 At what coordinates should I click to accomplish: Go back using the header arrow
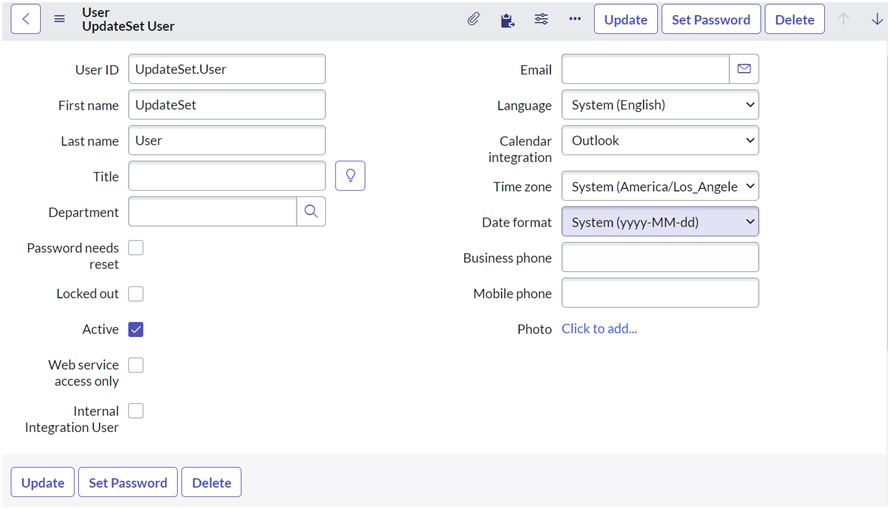coord(26,19)
